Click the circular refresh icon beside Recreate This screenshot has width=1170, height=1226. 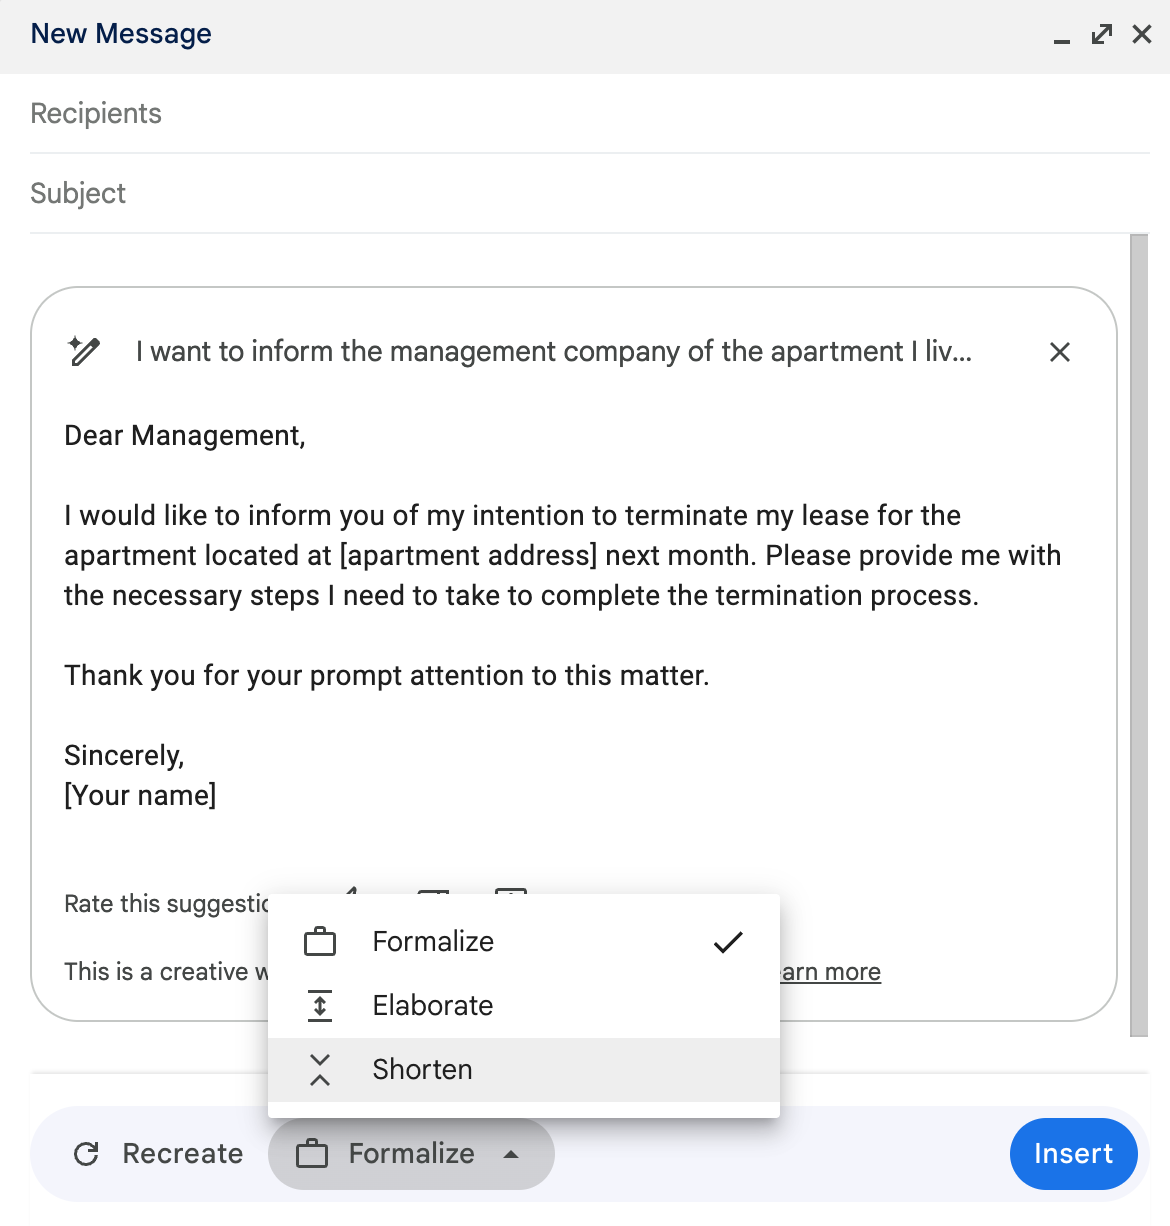coord(87,1154)
